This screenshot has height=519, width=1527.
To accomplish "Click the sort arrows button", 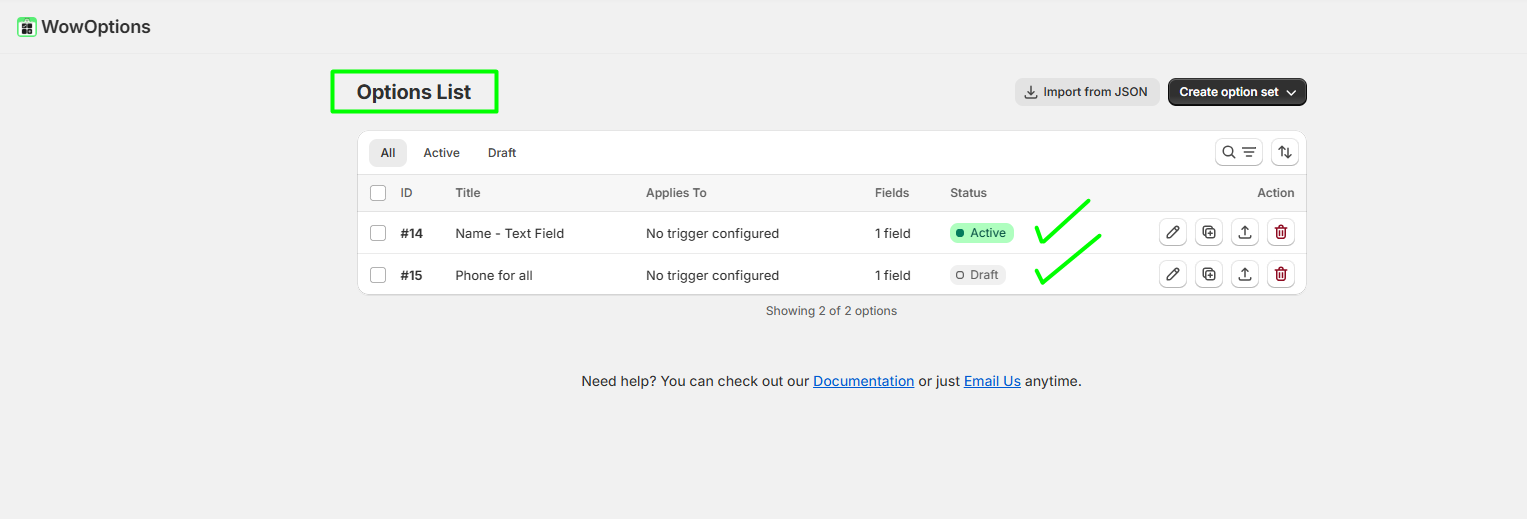I will tap(1285, 153).
